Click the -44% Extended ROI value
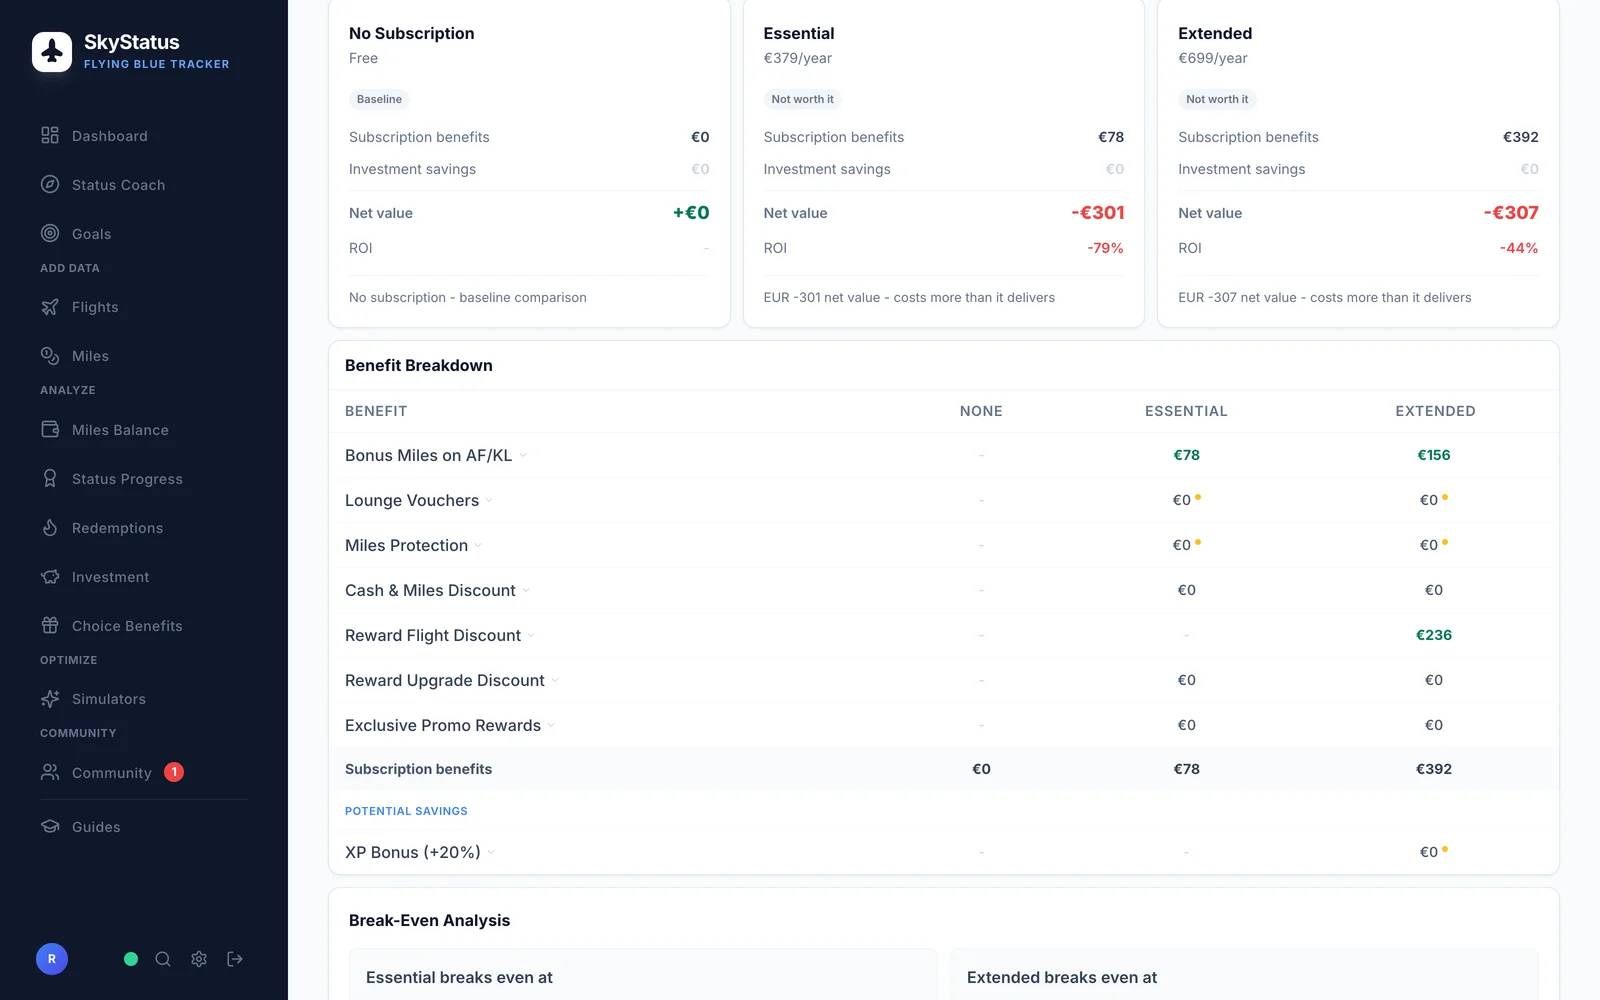Viewport: 1600px width, 1000px height. click(x=1518, y=248)
